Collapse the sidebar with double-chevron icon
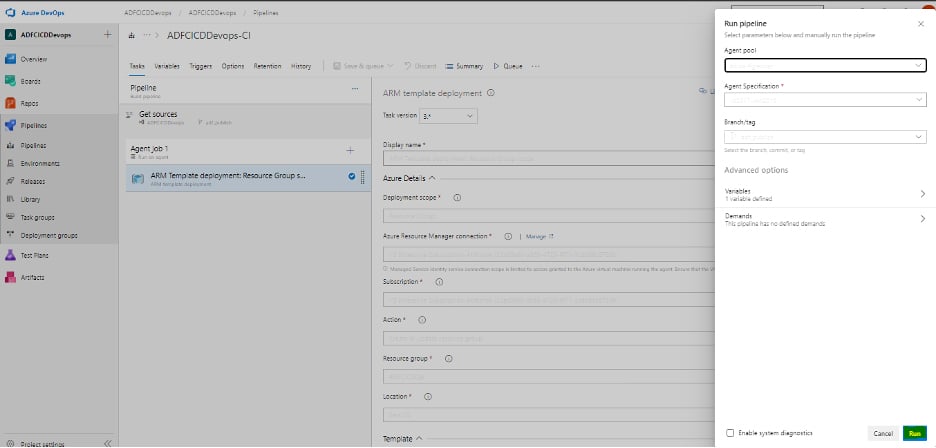 108,443
